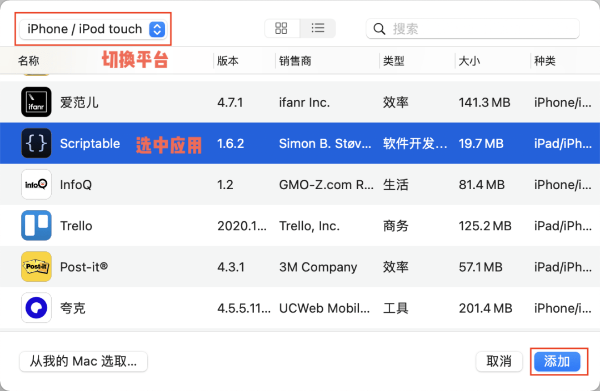The height and width of the screenshot is (391, 600).
Task: Click the 夸克 browser icon
Action: 36,308
